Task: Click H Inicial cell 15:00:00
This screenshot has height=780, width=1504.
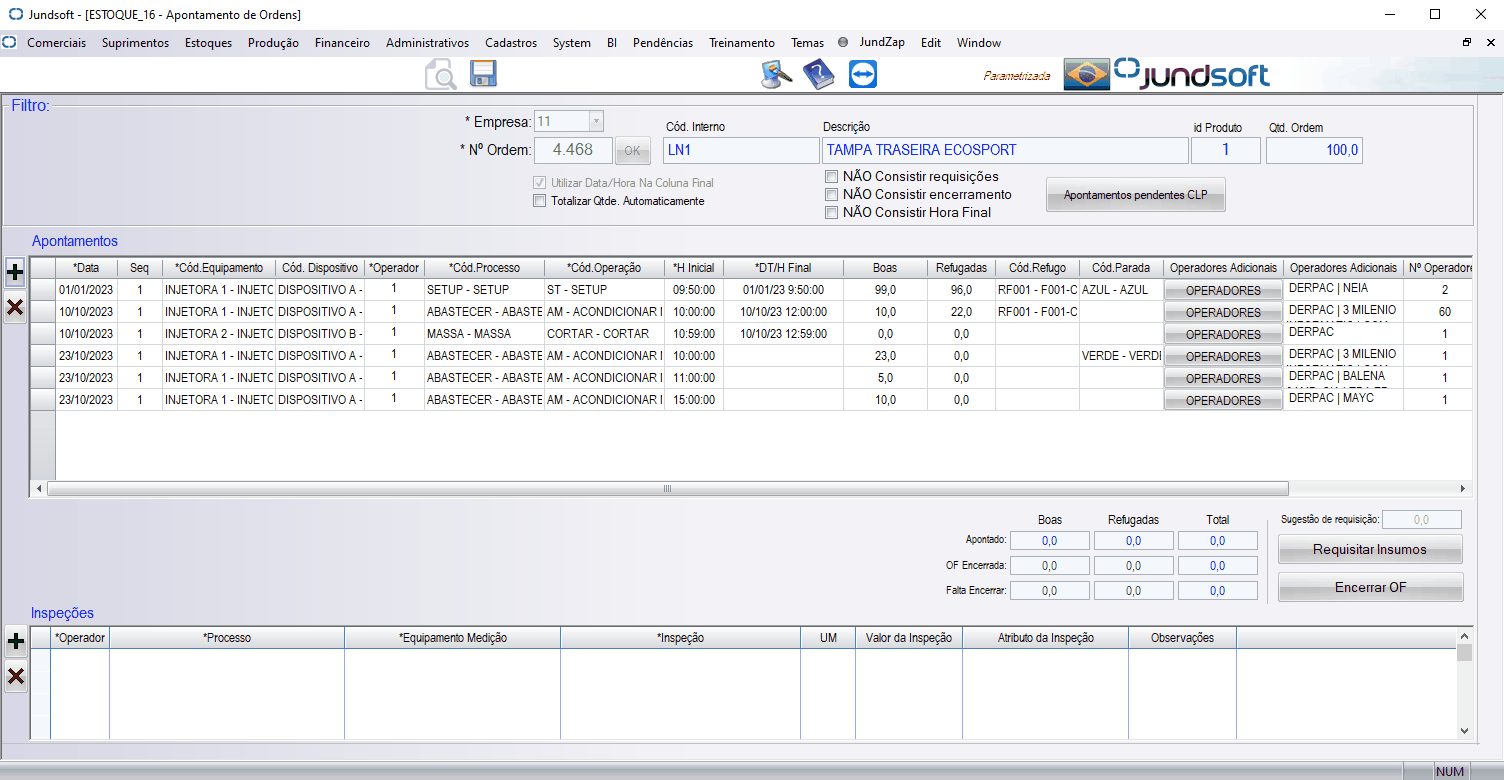Action: [693, 400]
